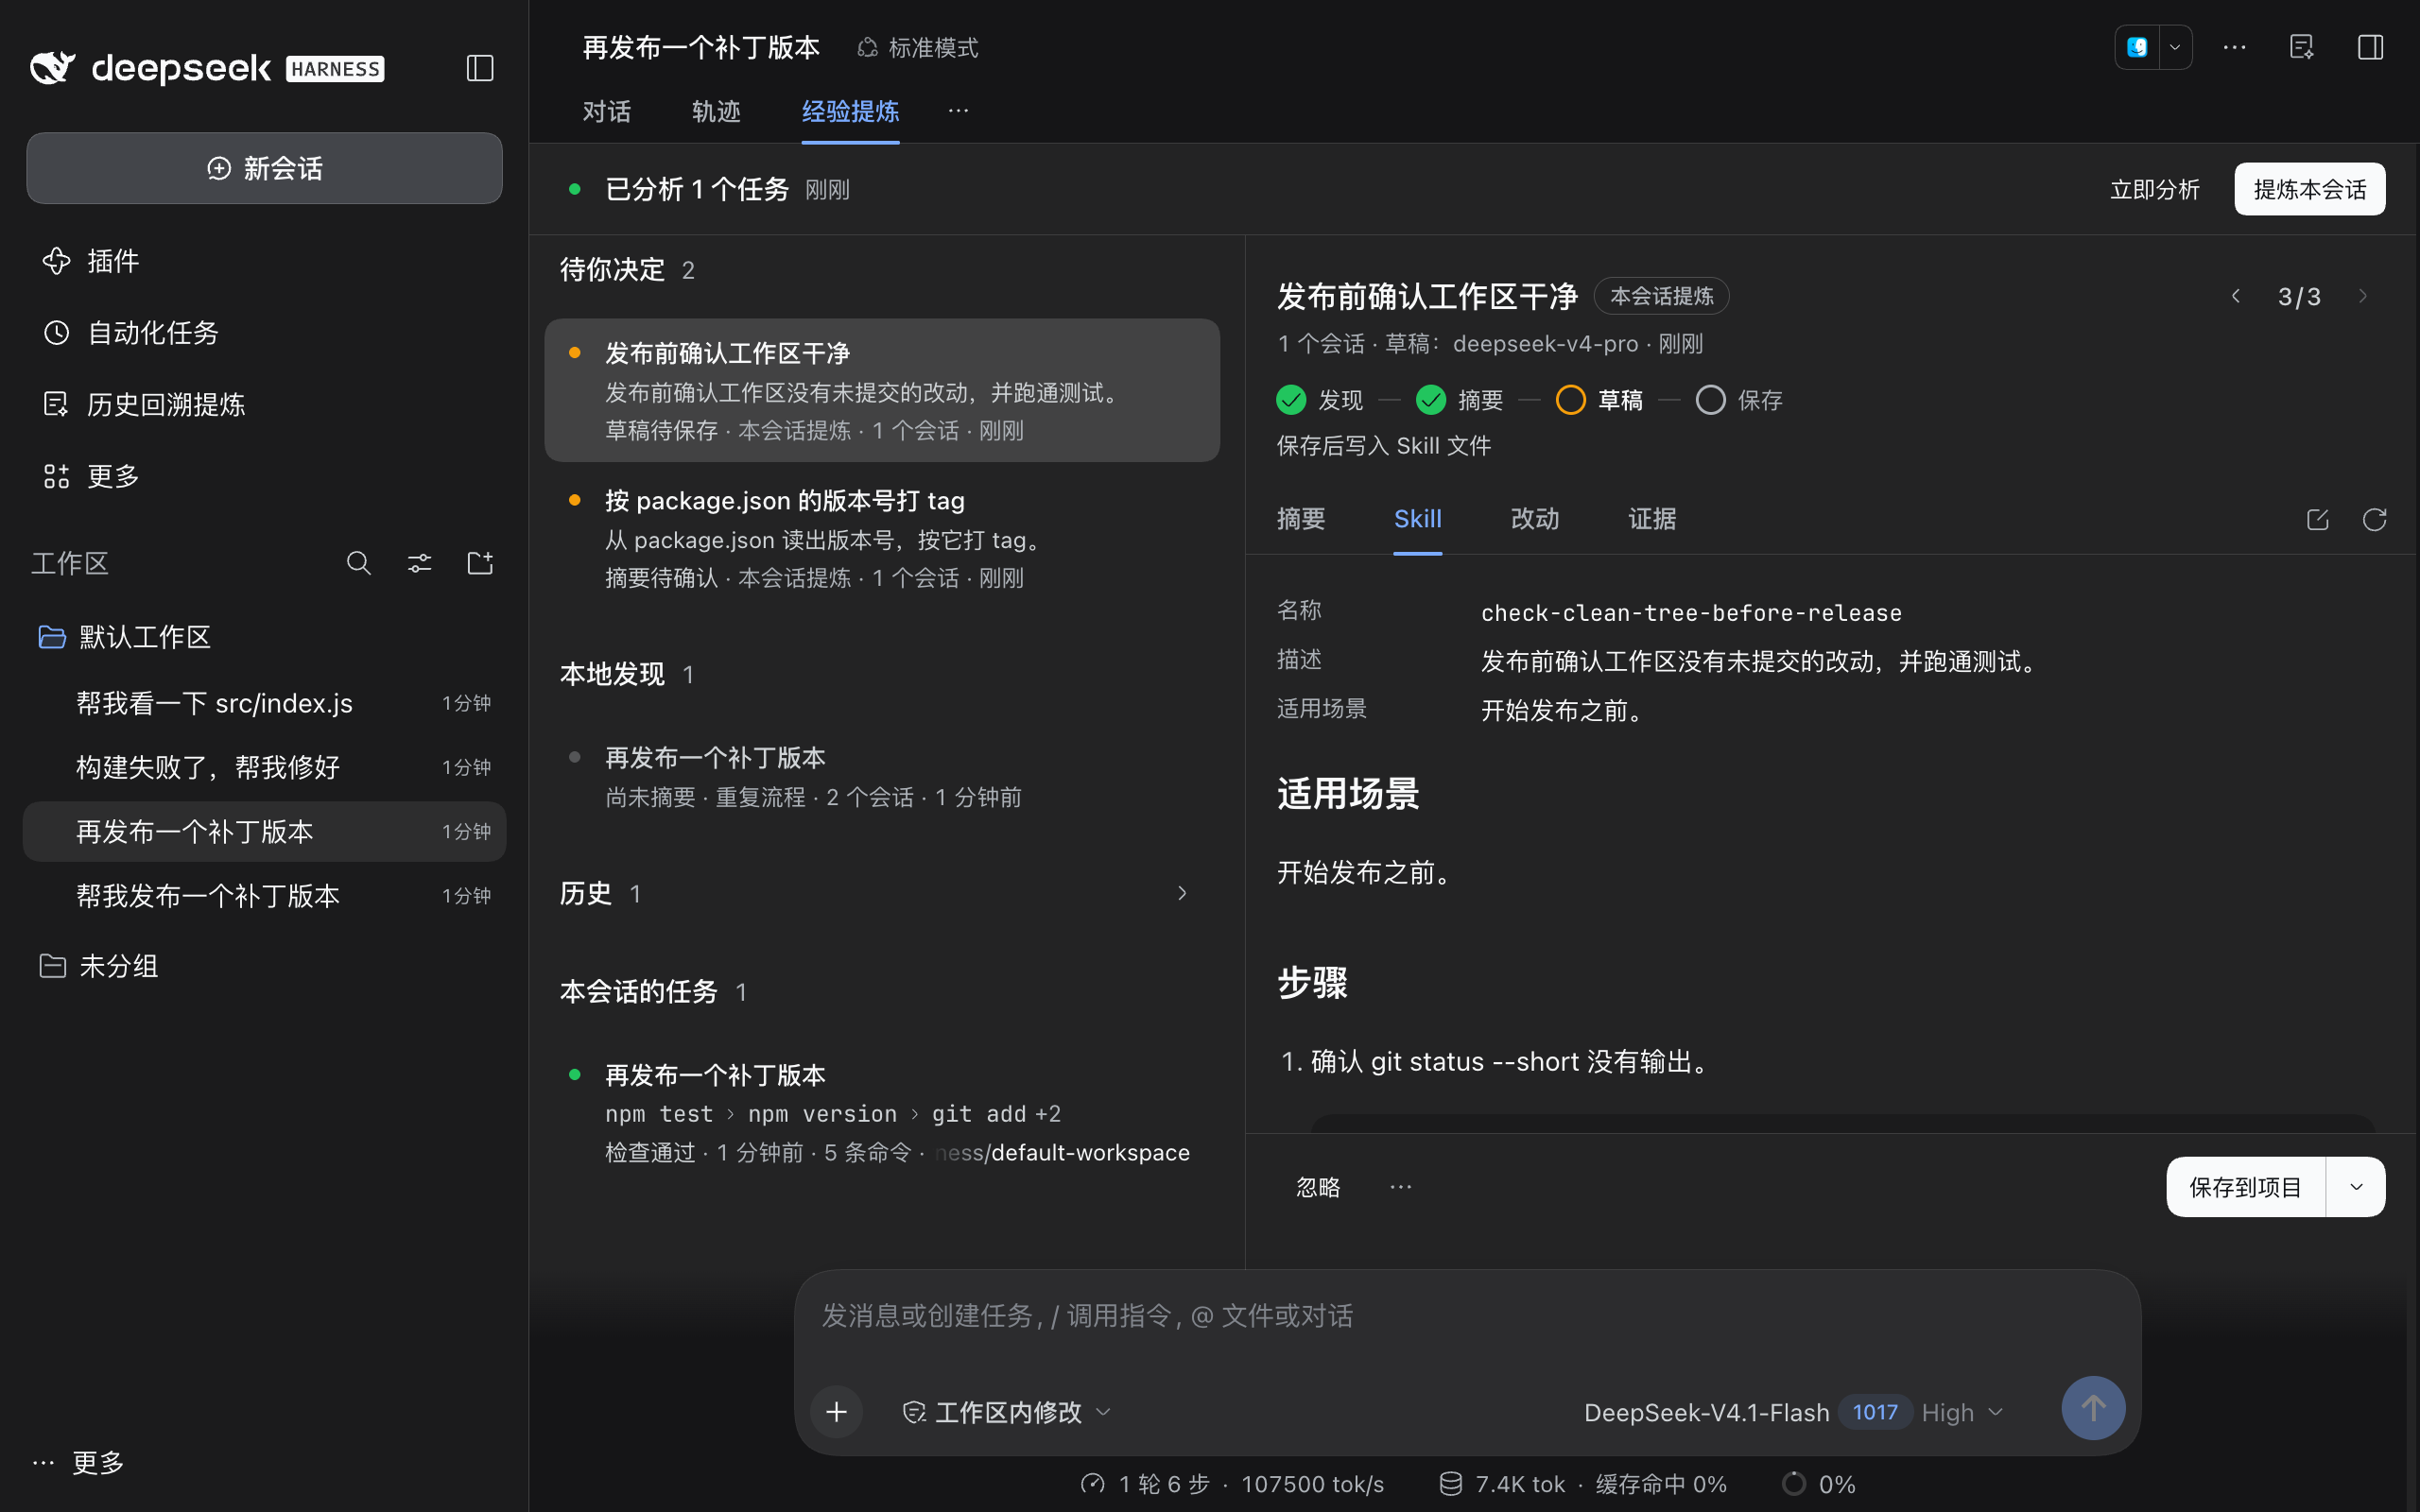Open the 摘要 detail tab
This screenshot has width=2420, height=1512.
click(x=1301, y=519)
